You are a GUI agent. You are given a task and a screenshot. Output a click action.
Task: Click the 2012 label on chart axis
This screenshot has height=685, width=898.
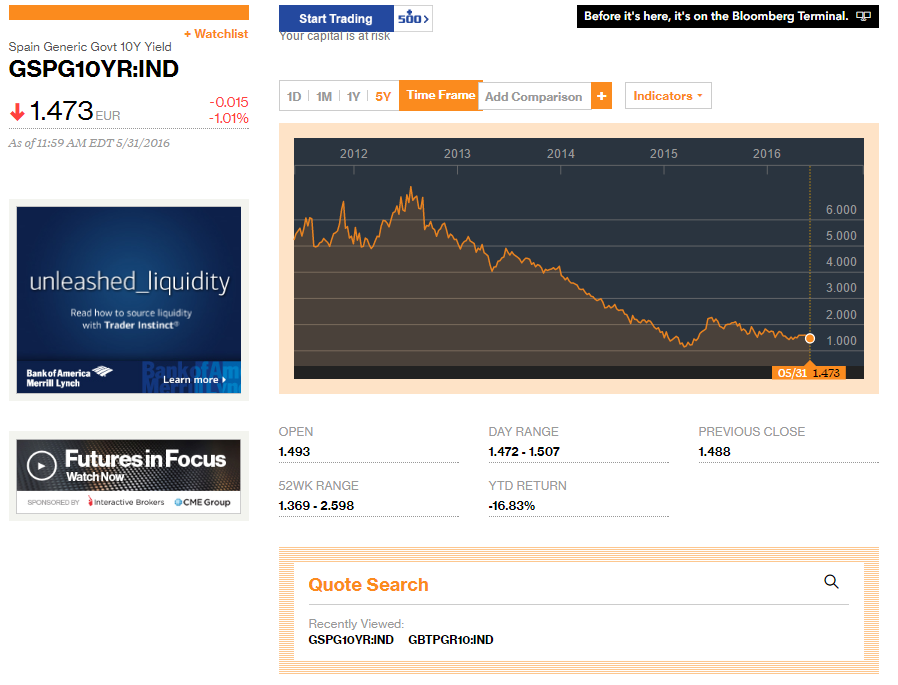click(x=354, y=153)
